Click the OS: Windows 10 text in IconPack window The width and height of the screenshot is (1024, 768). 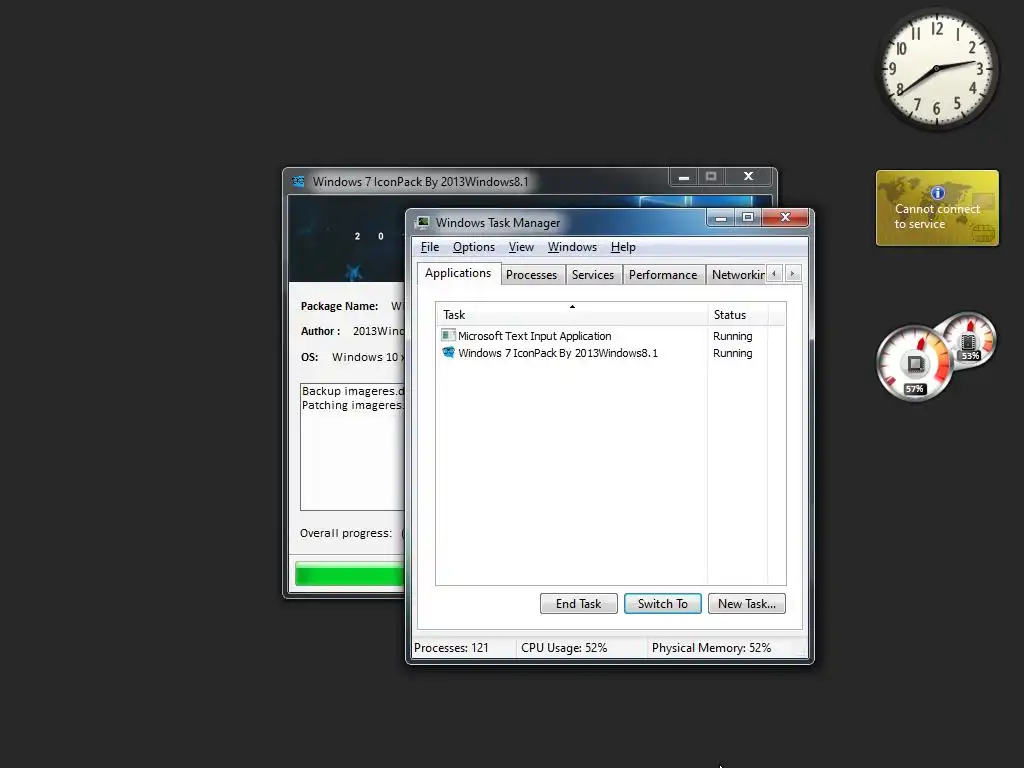[353, 357]
